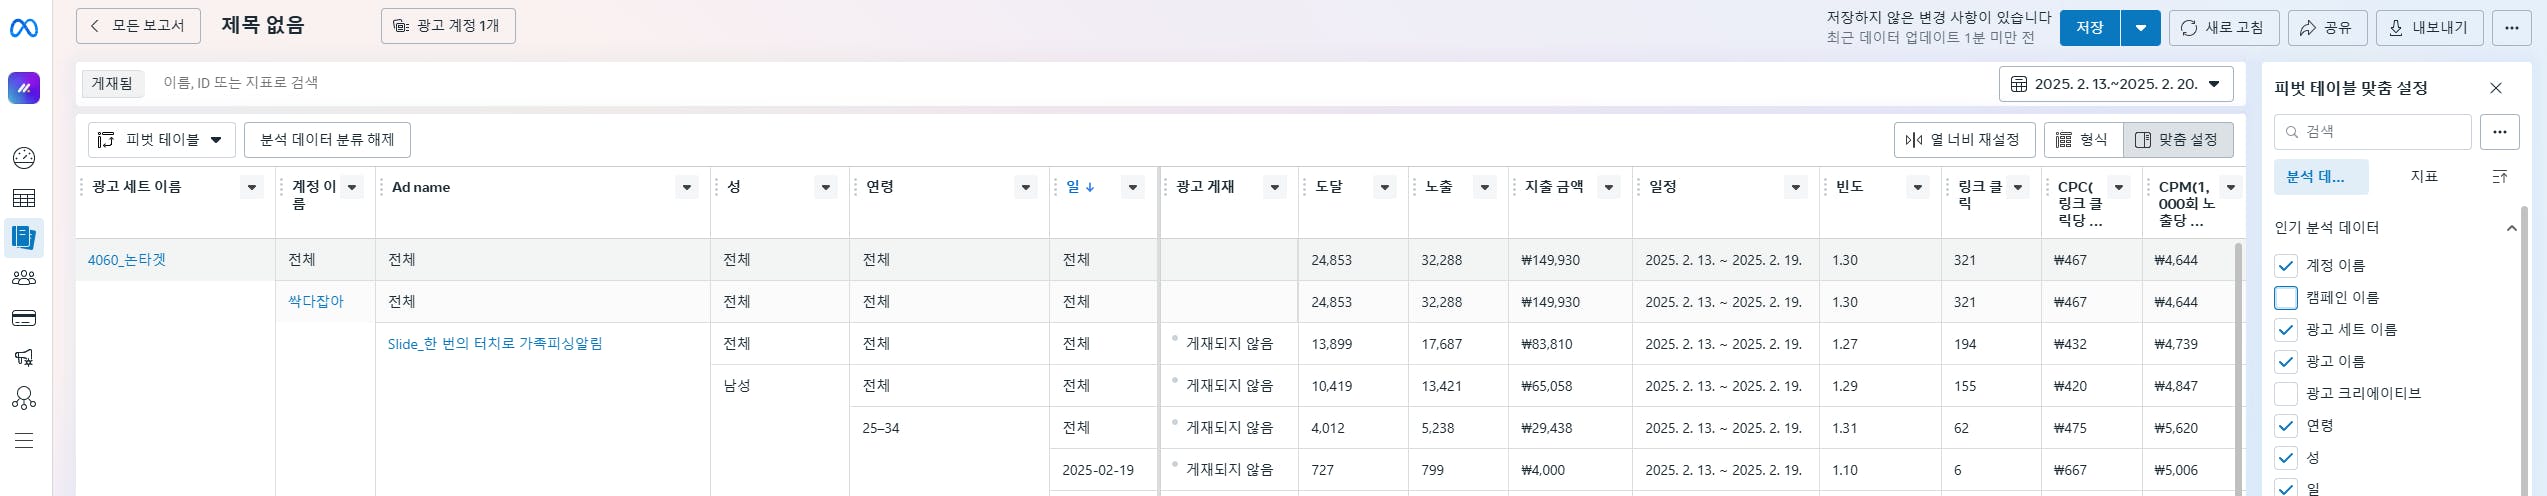This screenshot has height=496, width=2547.
Task: Click the 모든 보고서 back button
Action: coord(138,26)
